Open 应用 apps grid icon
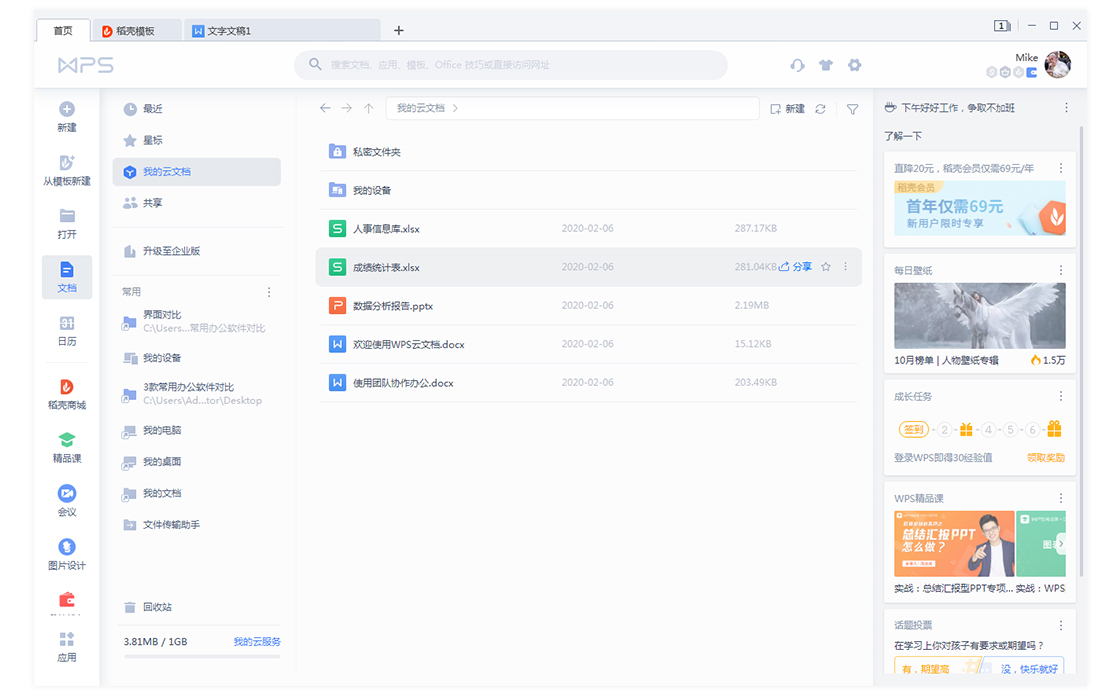This screenshot has width=1120, height=700. [x=66, y=639]
